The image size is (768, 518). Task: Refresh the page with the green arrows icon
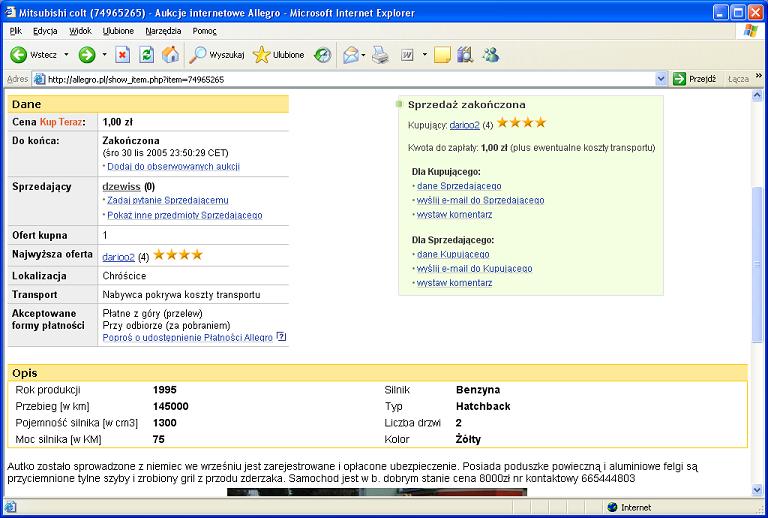point(146,55)
